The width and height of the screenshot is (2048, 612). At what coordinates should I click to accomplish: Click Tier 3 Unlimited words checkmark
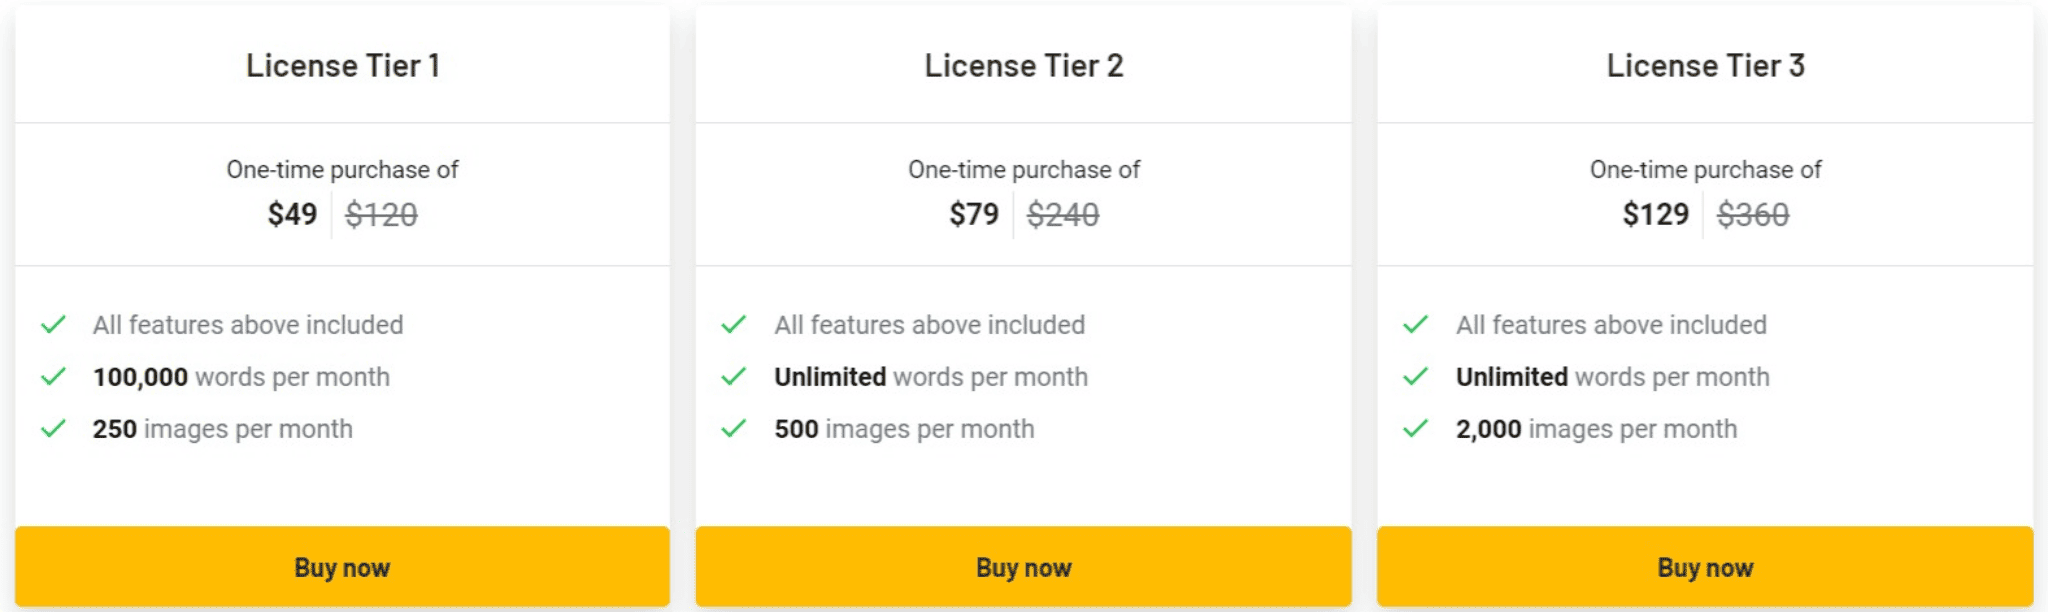1415,377
